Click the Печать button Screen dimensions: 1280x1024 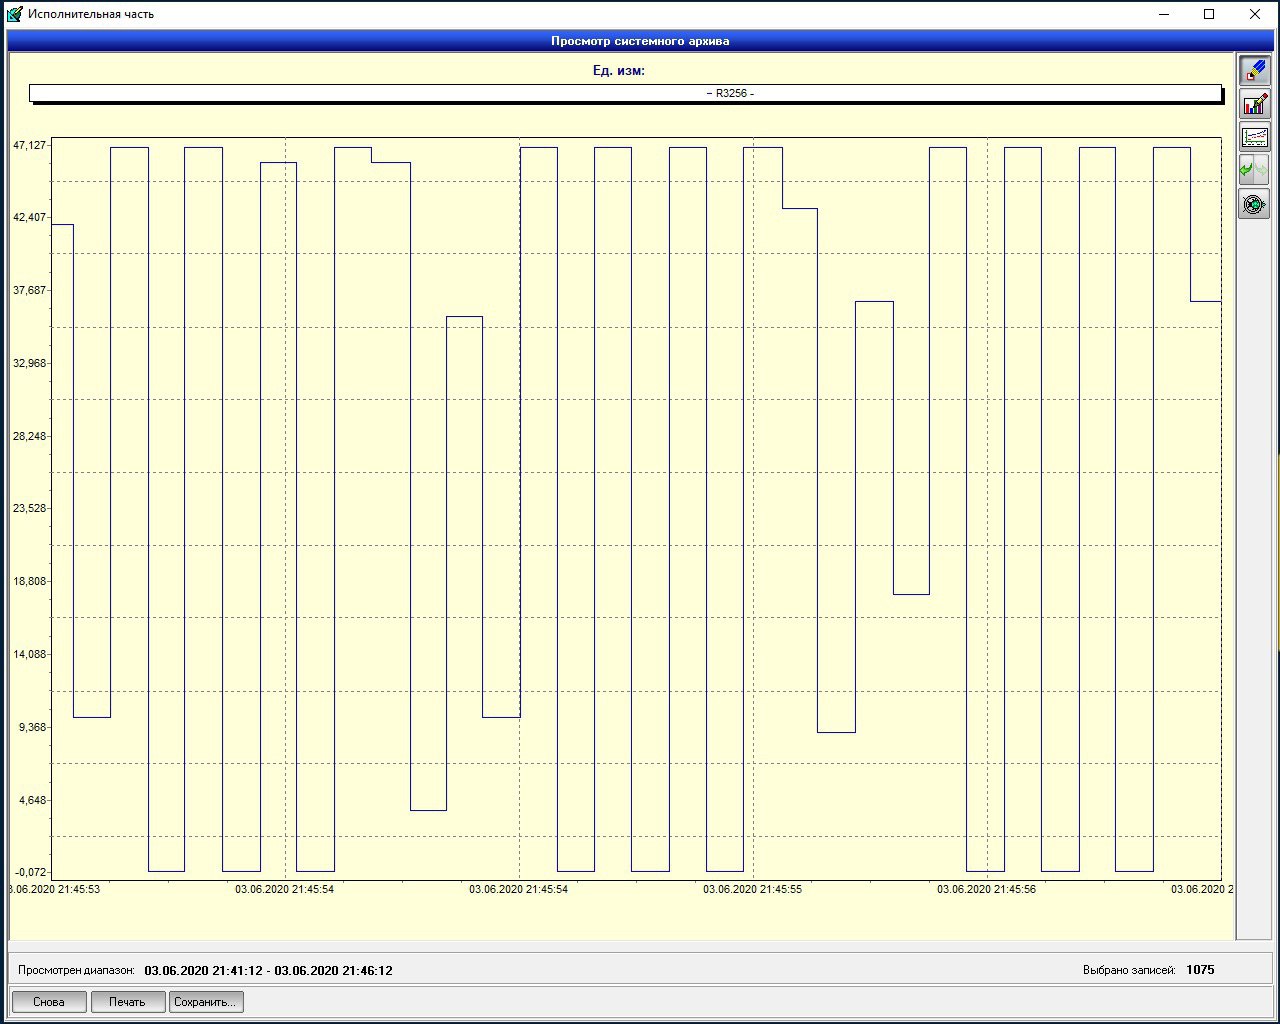127,1001
